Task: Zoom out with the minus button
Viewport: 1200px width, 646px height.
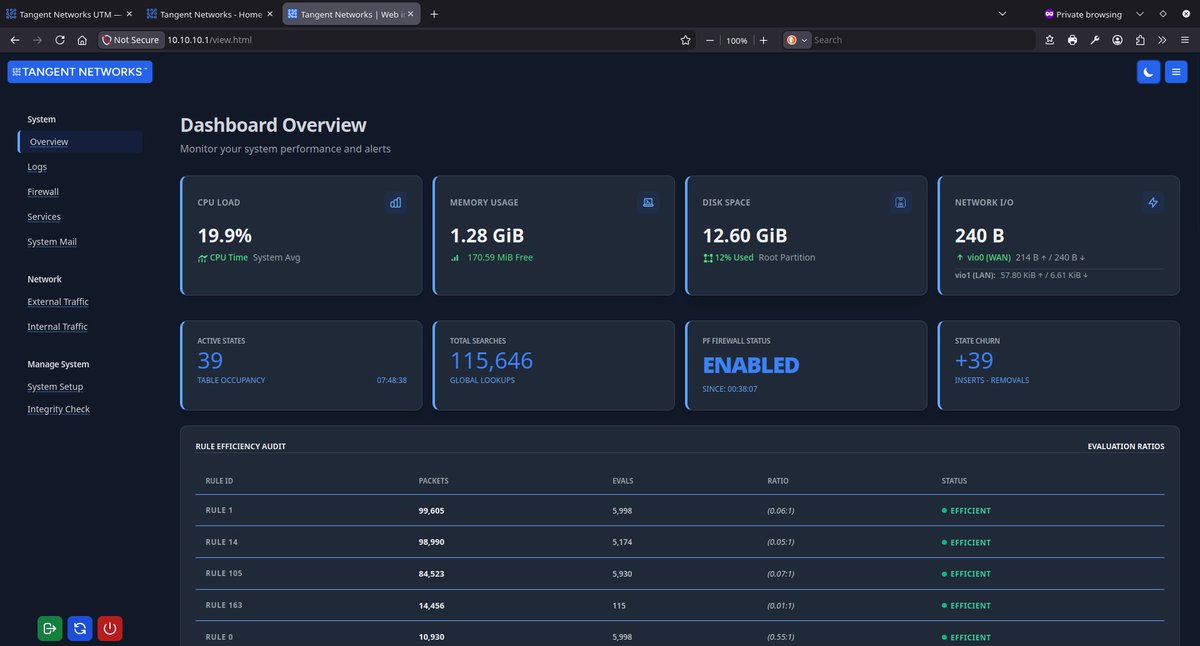Action: [710, 40]
